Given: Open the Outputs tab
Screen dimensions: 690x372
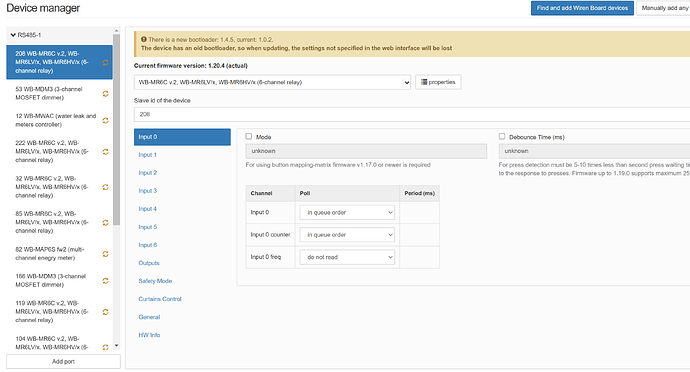Looking at the screenshot, I should [149, 263].
